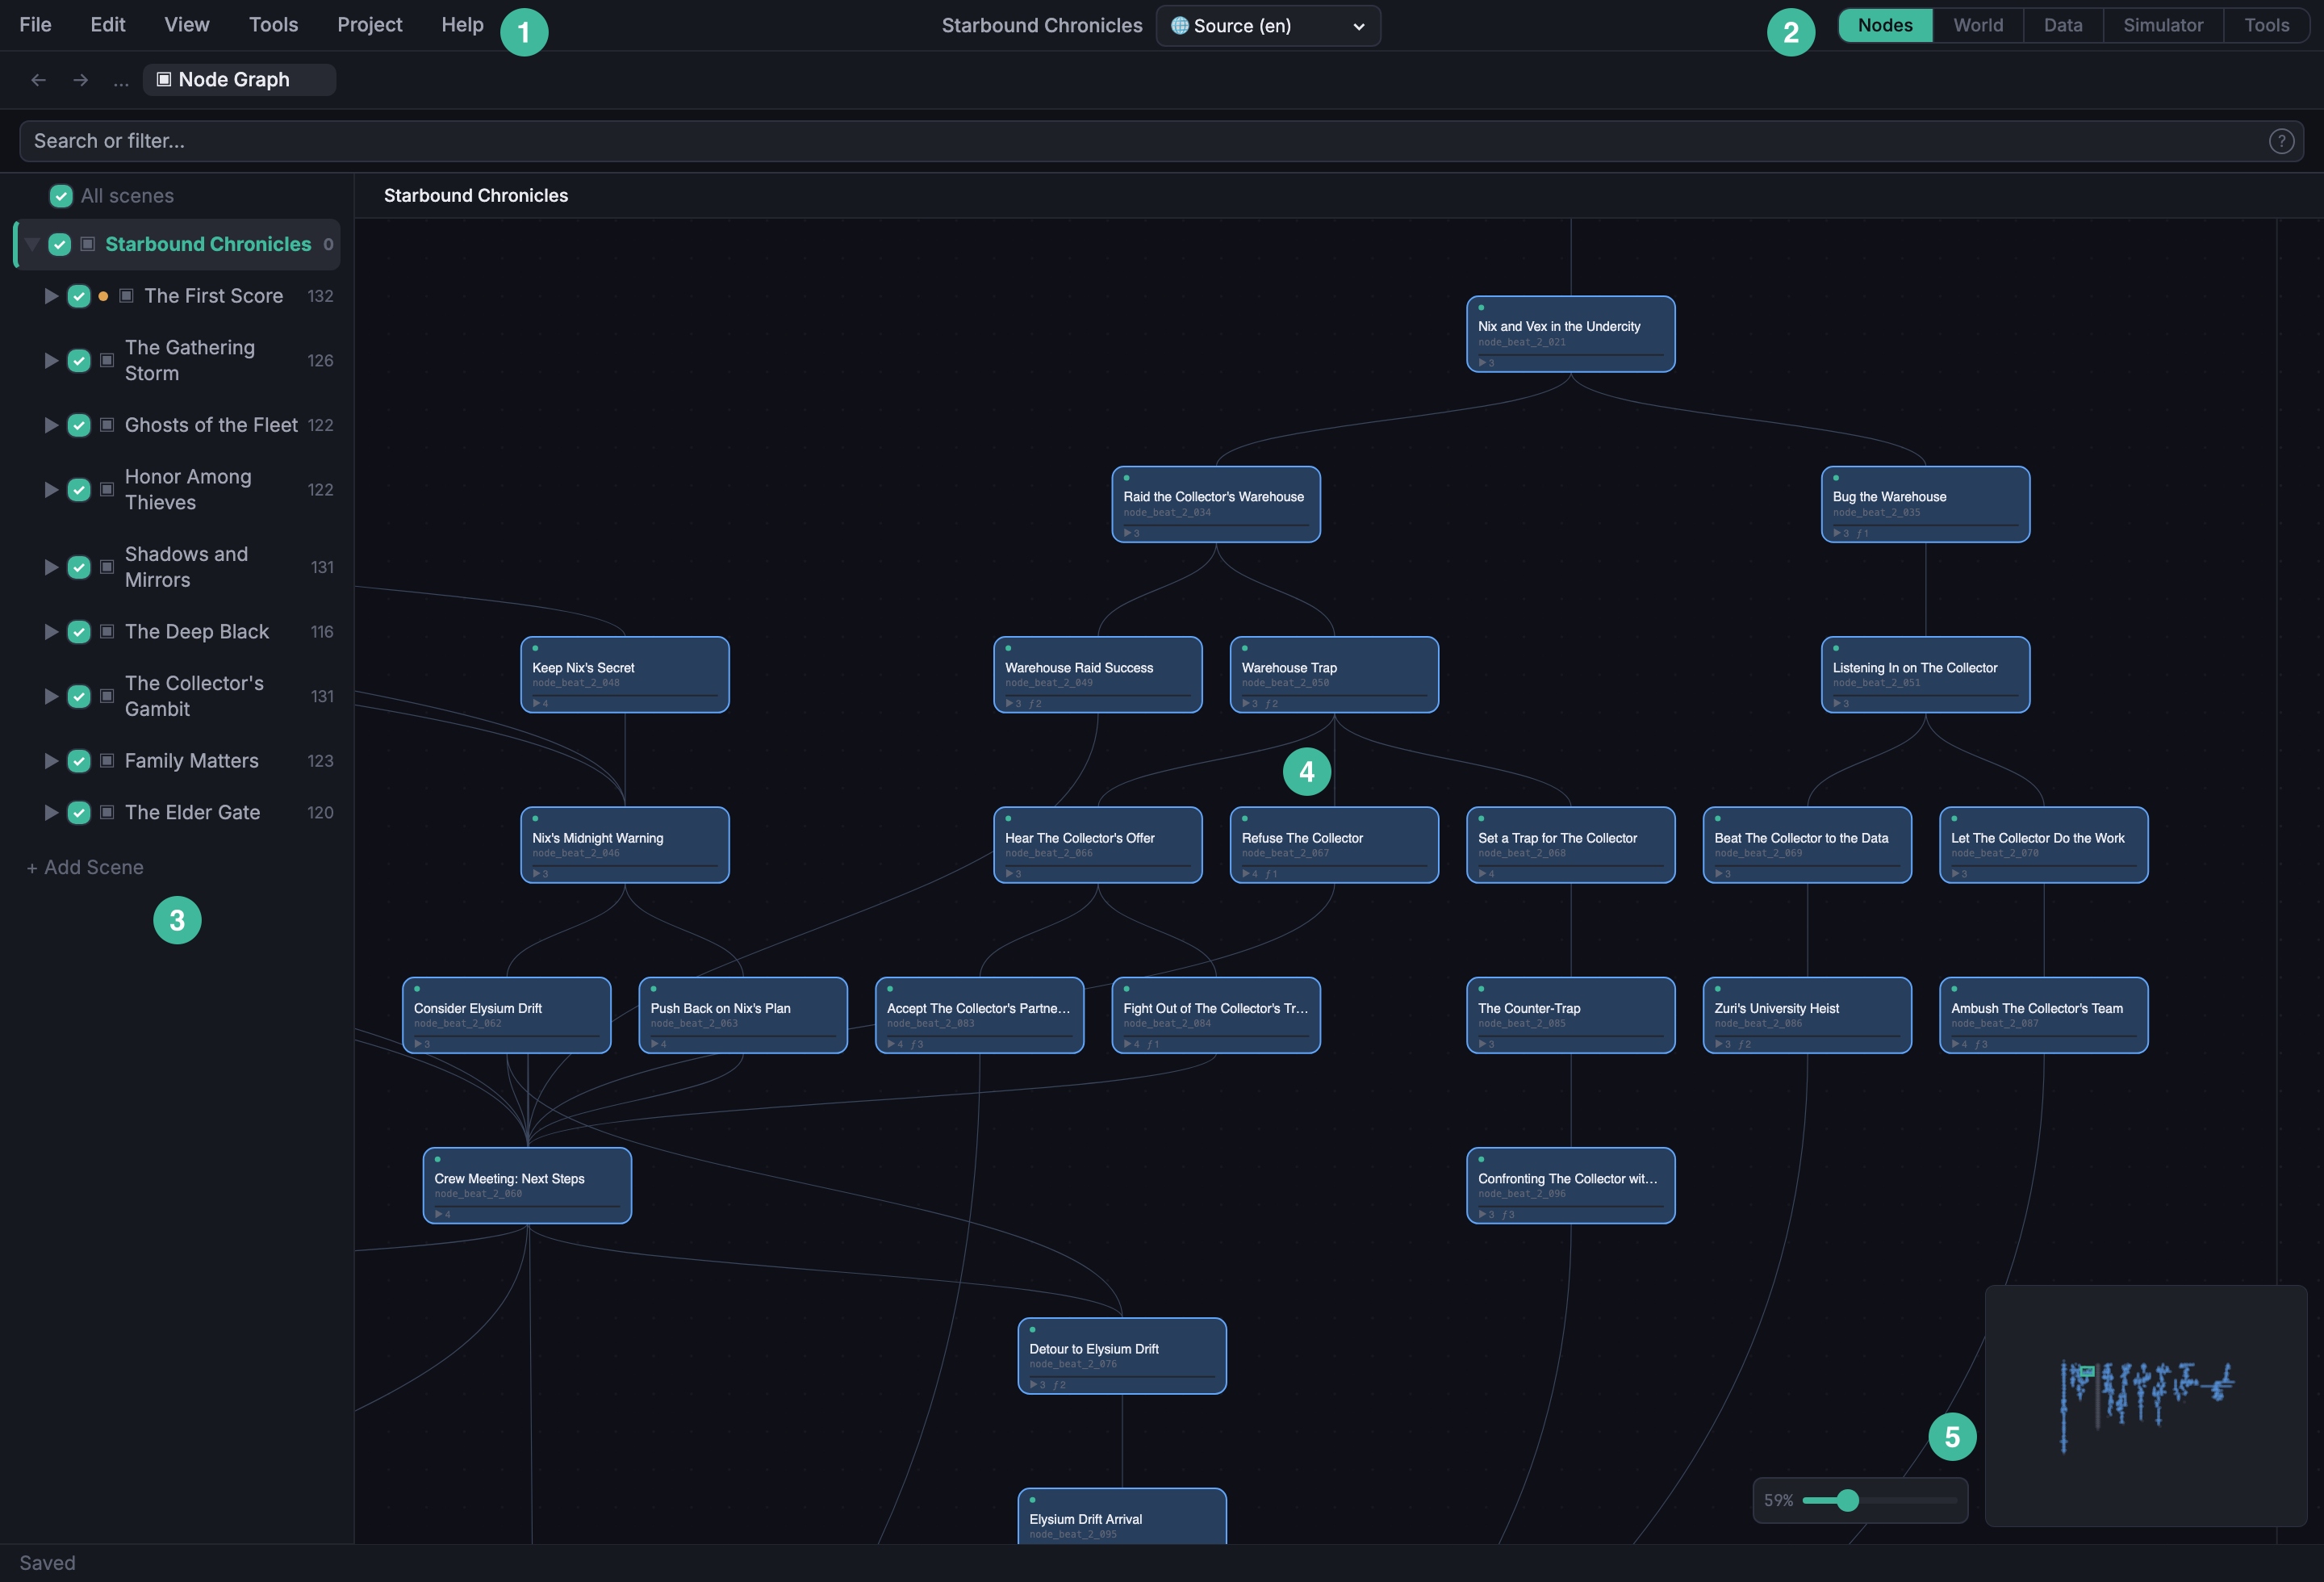Screen dimensions: 2324x1582
Task: Select the Warehouse Trap node
Action: 1334,675
